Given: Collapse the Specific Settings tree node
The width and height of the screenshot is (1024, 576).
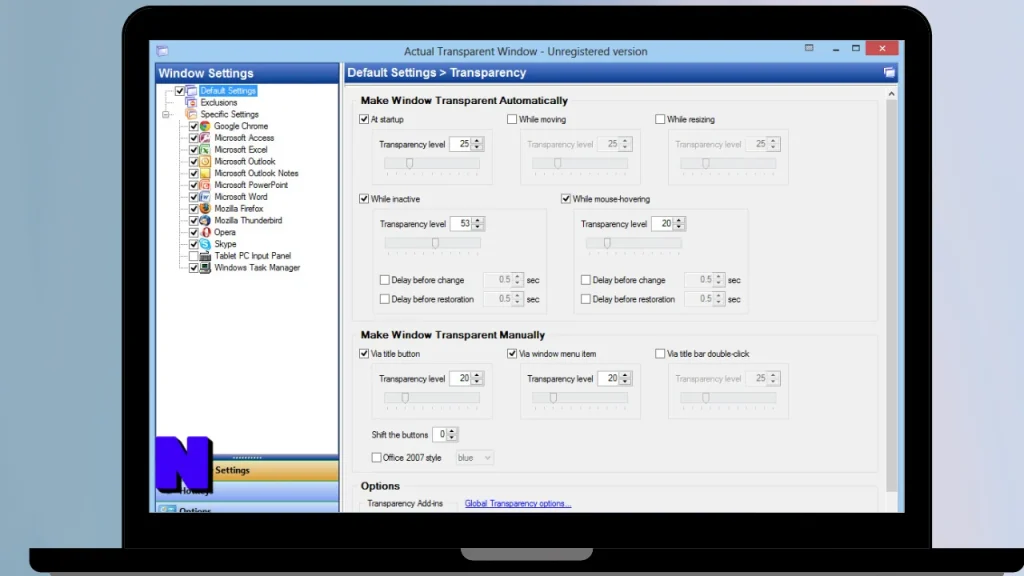Looking at the screenshot, I should point(166,114).
